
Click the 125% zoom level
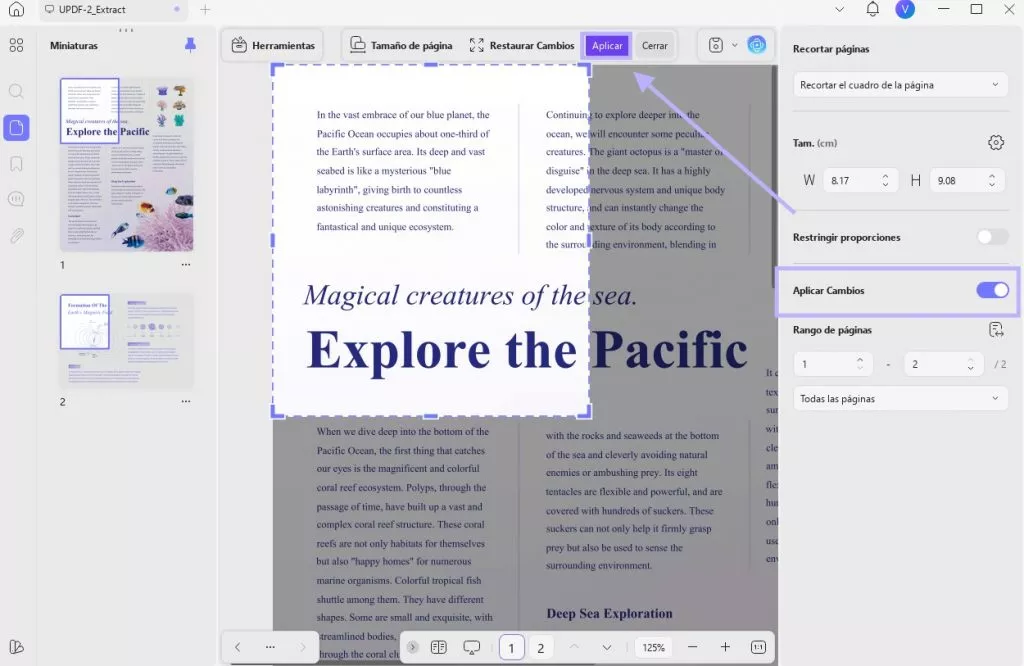pyautogui.click(x=653, y=647)
